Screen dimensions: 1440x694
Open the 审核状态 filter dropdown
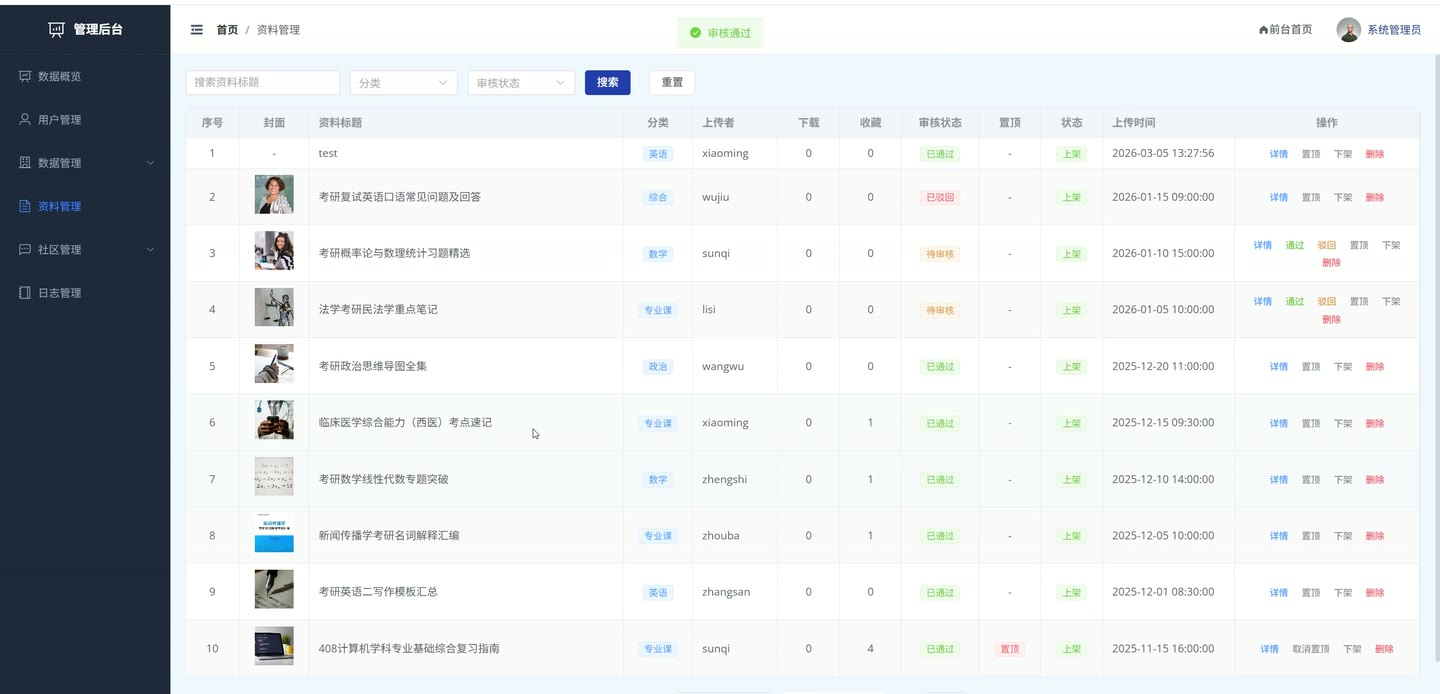click(x=521, y=83)
